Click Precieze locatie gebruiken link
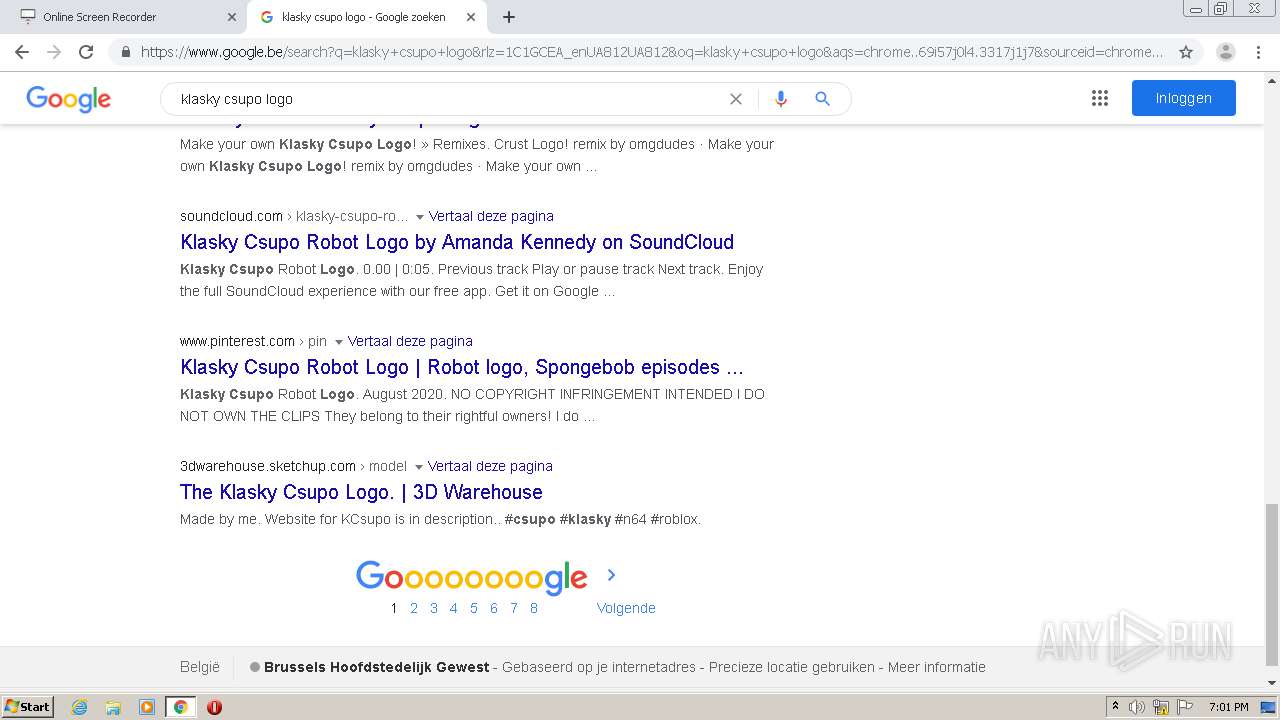 pyautogui.click(x=792, y=667)
